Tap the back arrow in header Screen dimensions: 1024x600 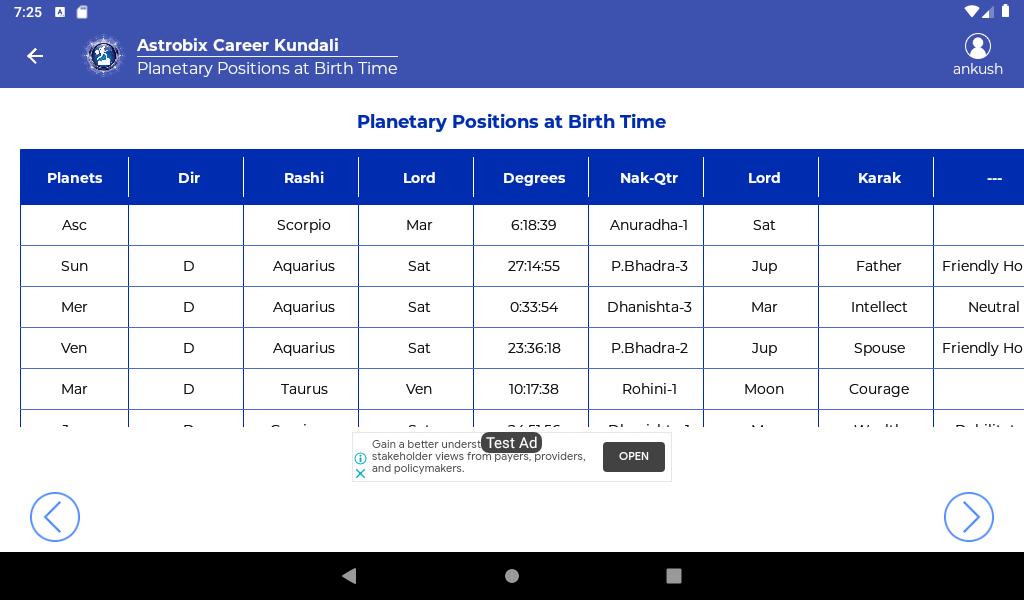(35, 56)
